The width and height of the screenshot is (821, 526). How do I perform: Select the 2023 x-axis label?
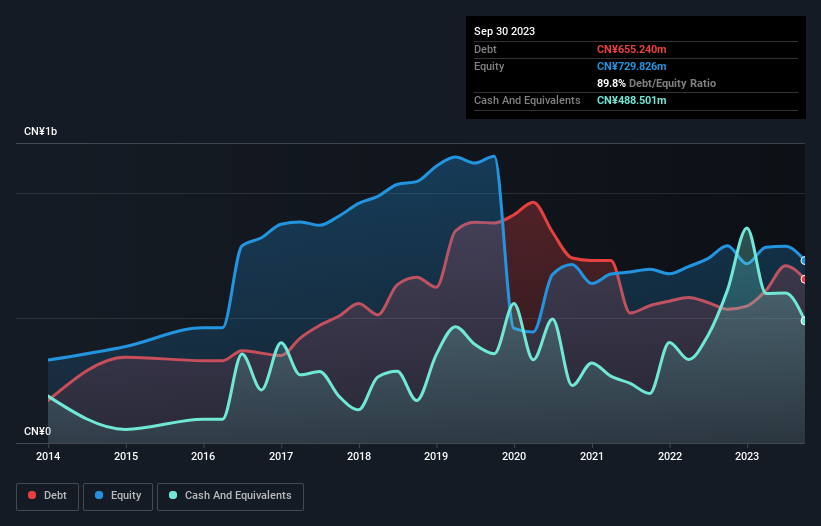click(747, 456)
